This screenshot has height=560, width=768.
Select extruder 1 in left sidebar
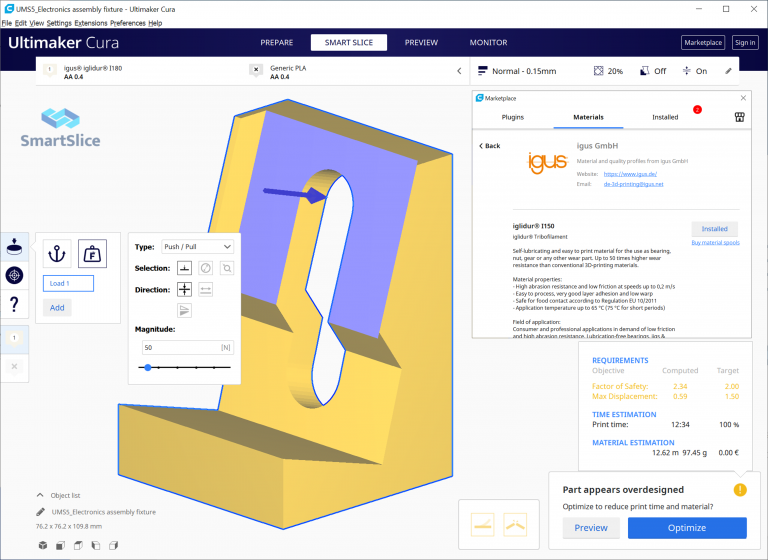click(14, 338)
